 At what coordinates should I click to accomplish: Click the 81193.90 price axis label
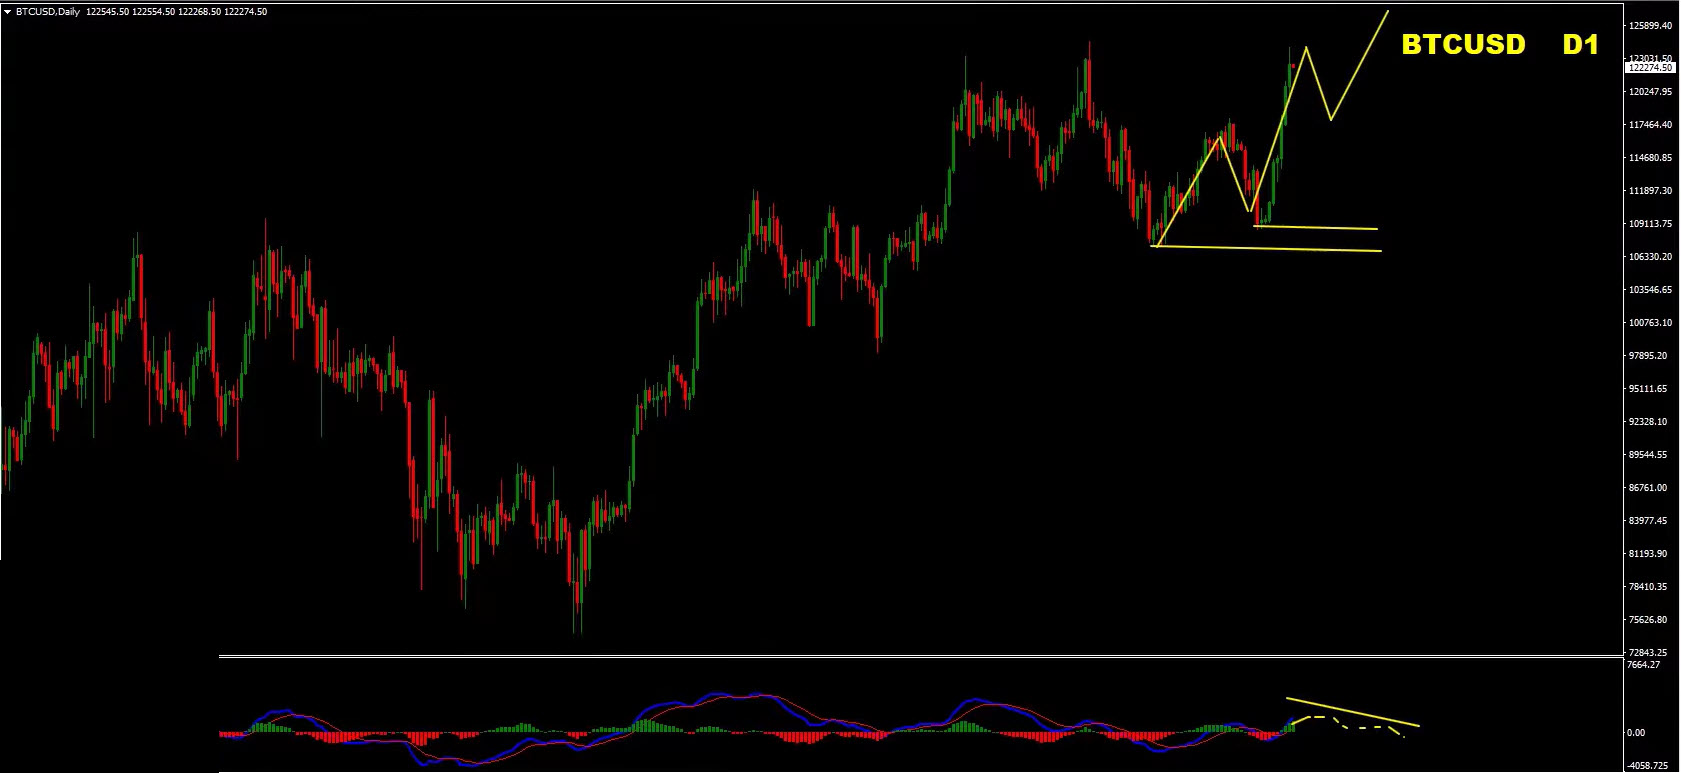coord(1648,554)
